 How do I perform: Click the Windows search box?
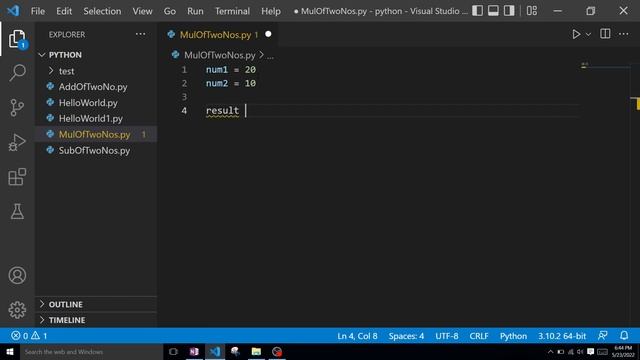coord(91,352)
